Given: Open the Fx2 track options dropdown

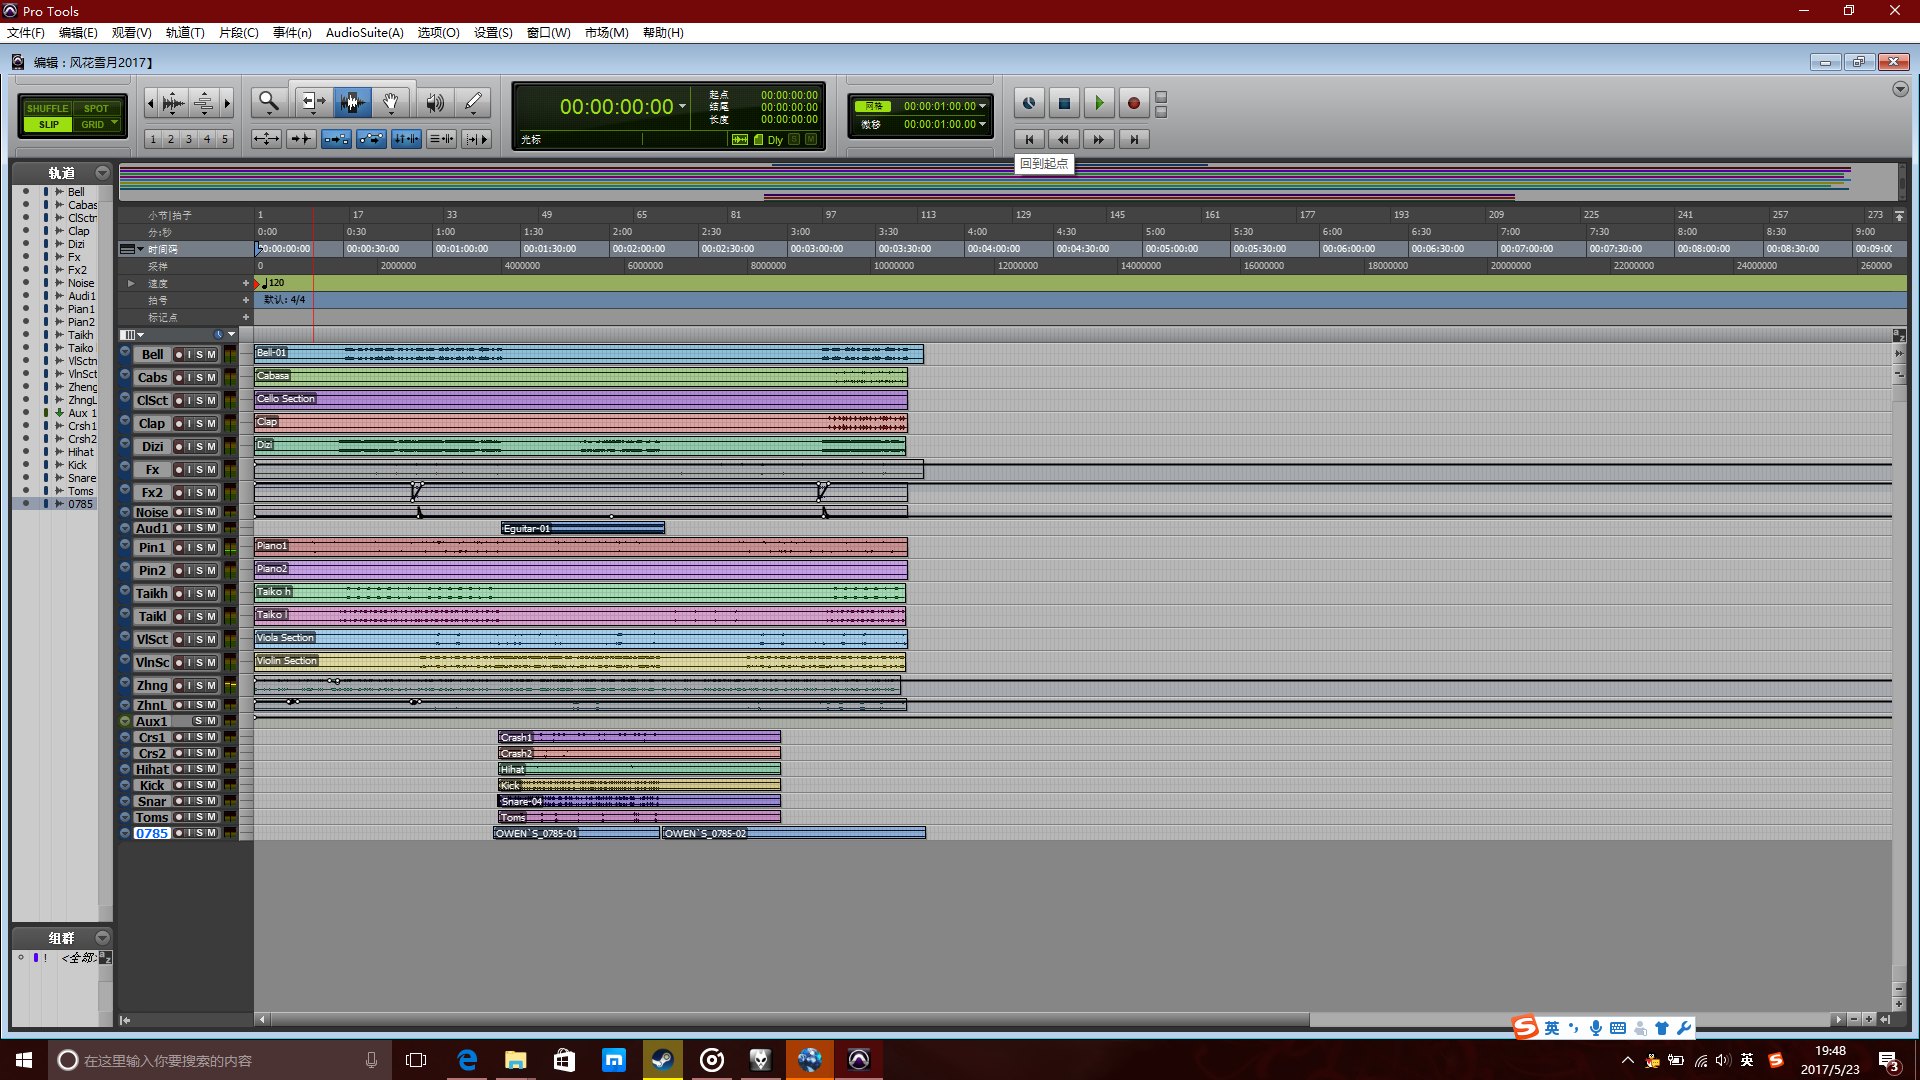Looking at the screenshot, I should pyautogui.click(x=125, y=490).
